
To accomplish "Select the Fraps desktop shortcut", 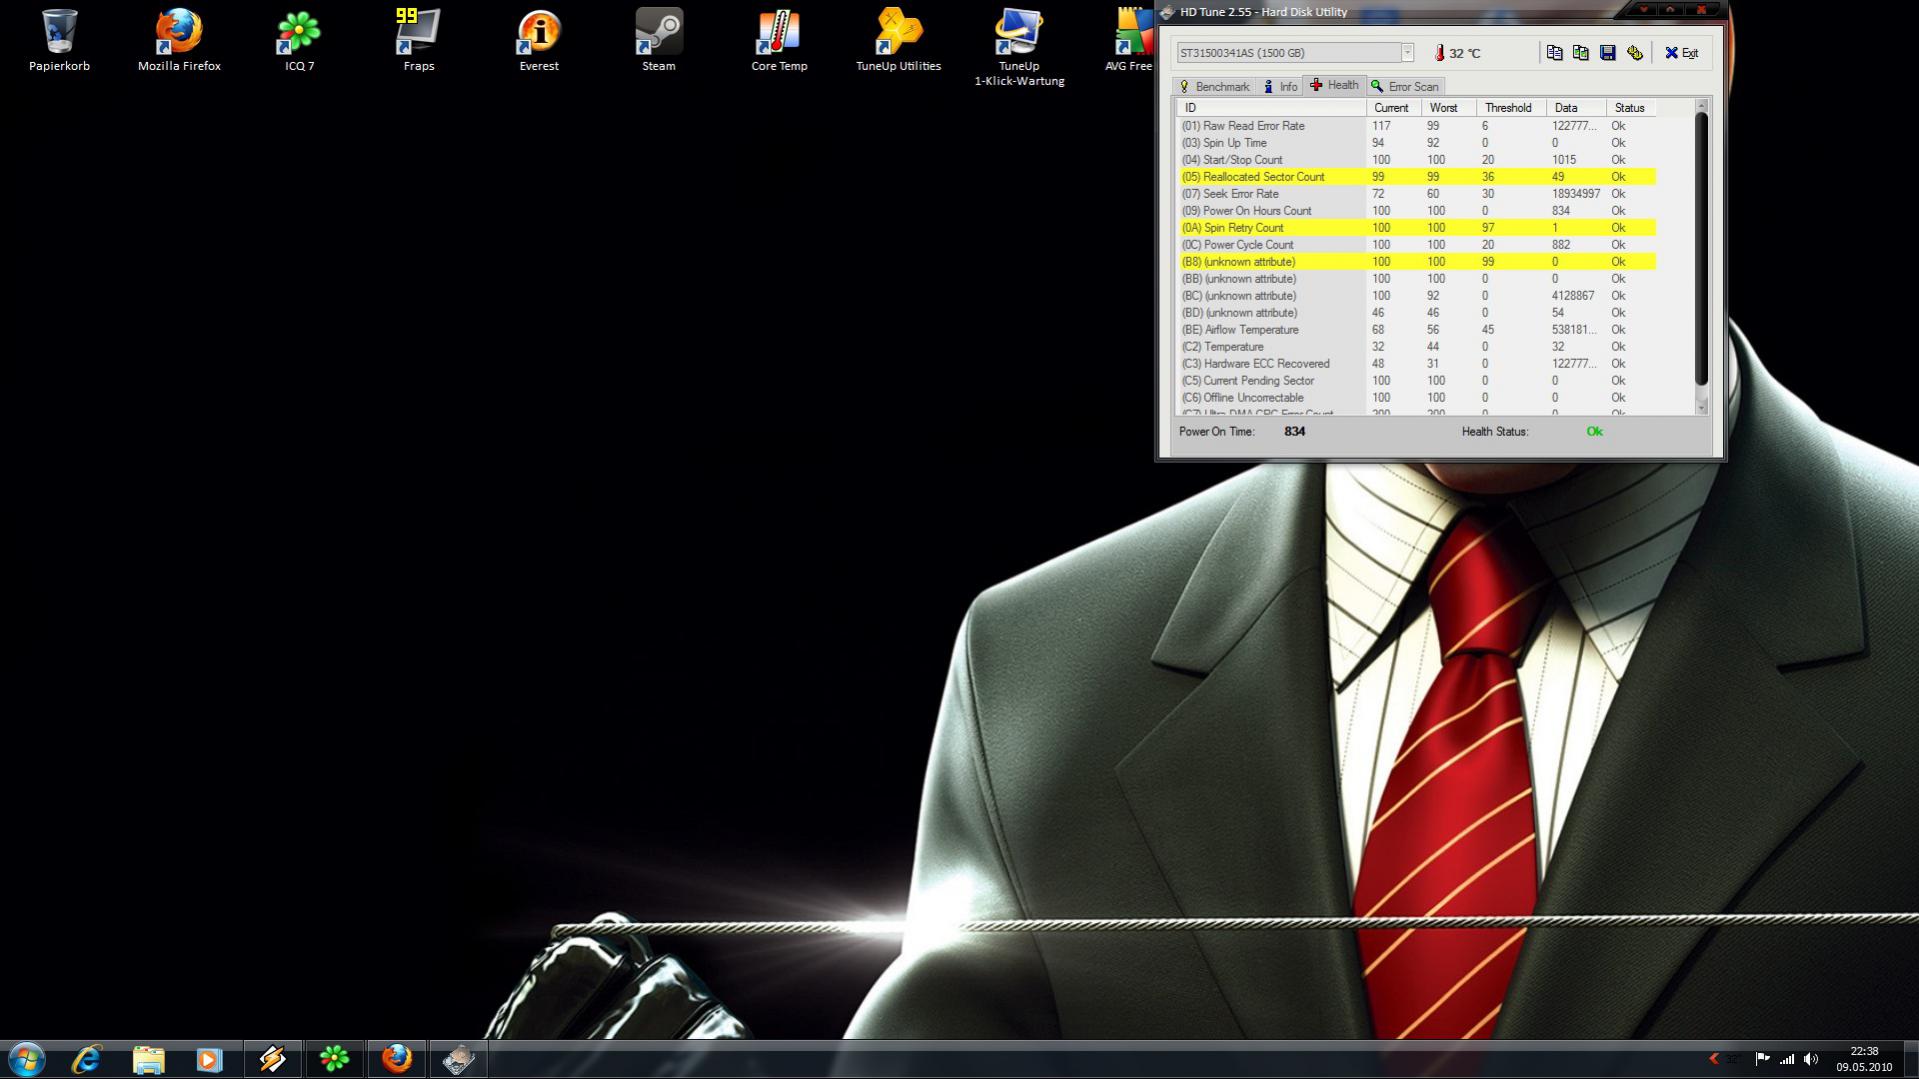I will click(x=419, y=41).
